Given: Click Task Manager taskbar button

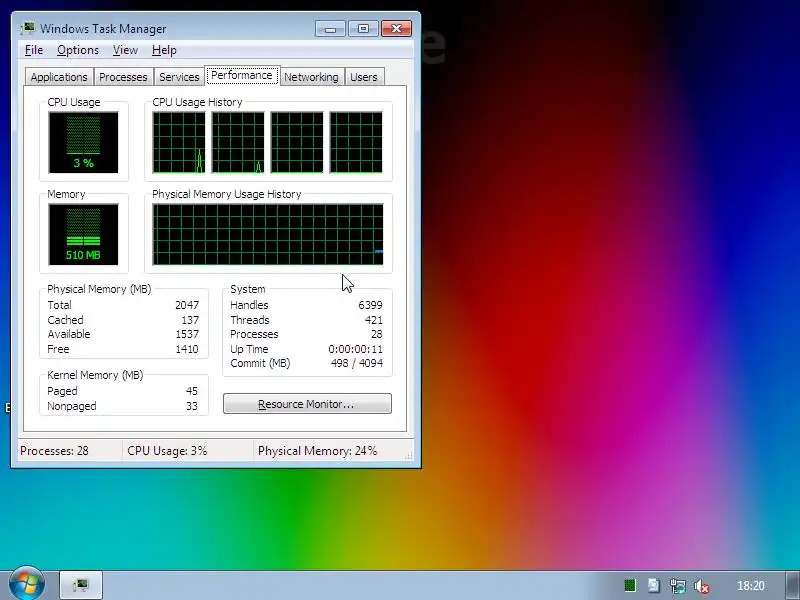Looking at the screenshot, I should pos(81,585).
